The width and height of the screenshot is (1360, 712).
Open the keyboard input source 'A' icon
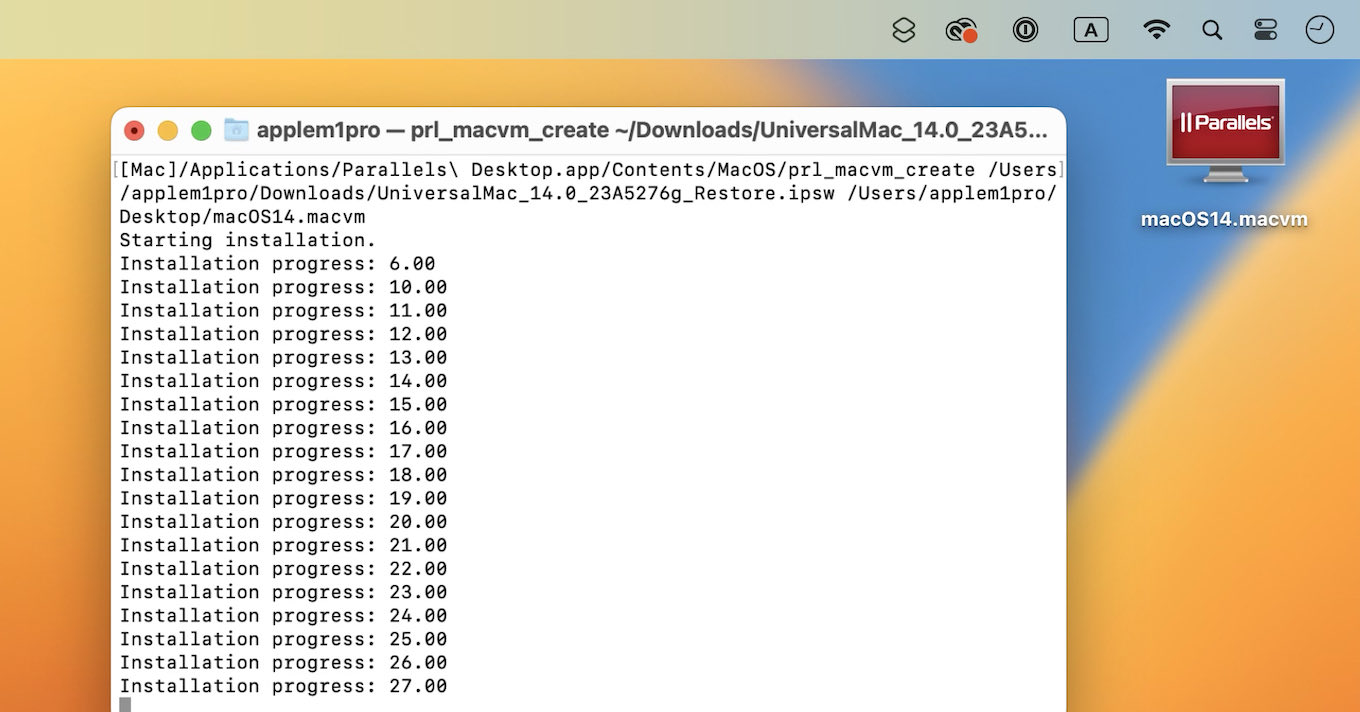tap(1091, 29)
